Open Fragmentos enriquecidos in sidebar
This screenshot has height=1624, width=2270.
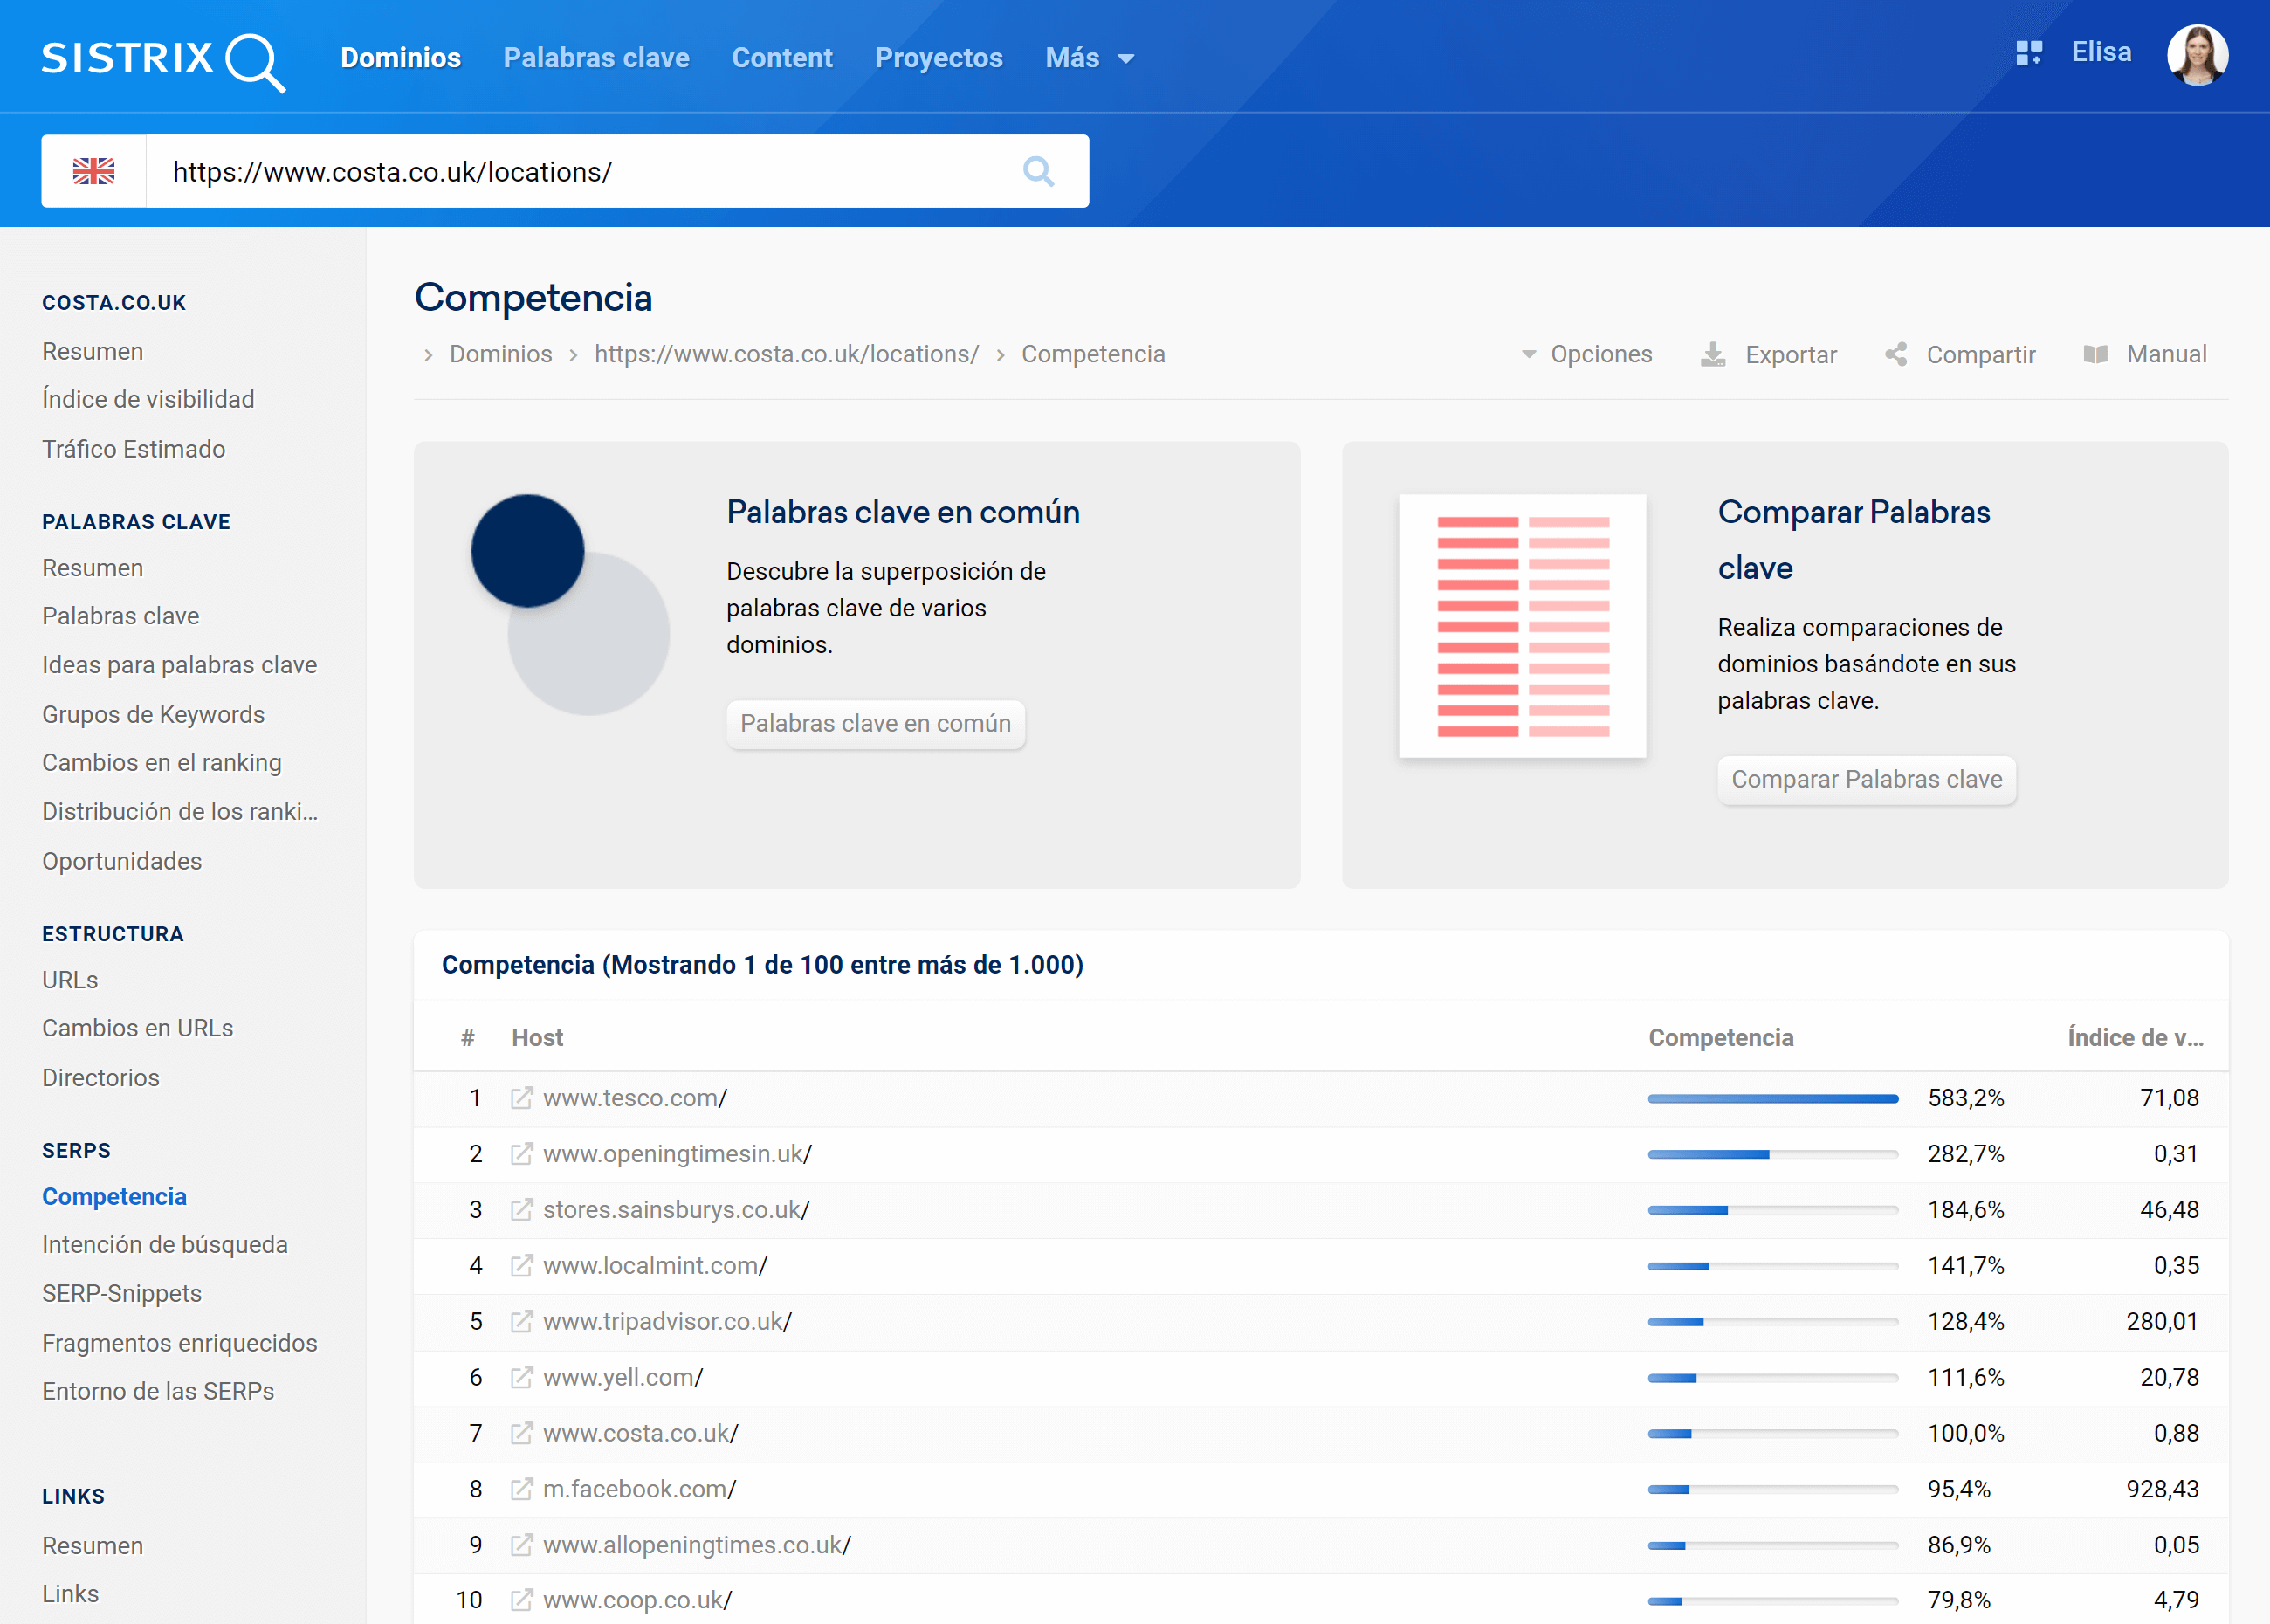click(x=179, y=1343)
